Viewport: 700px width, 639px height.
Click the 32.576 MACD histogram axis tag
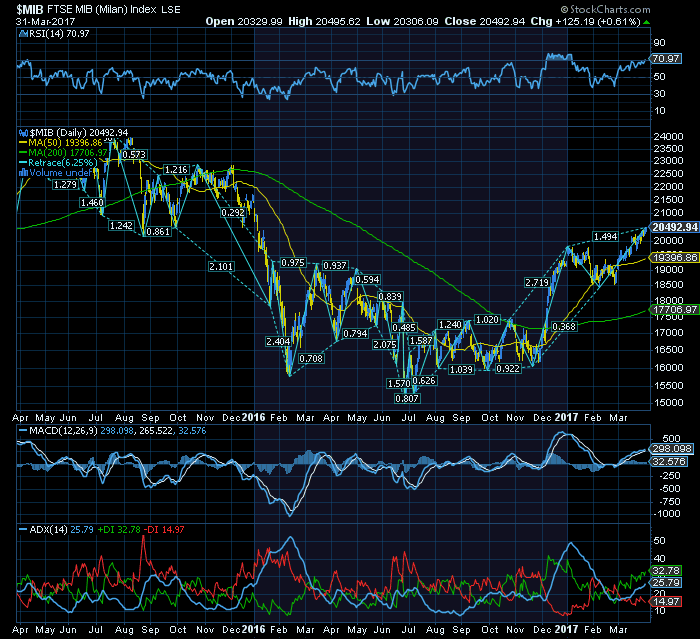point(669,461)
